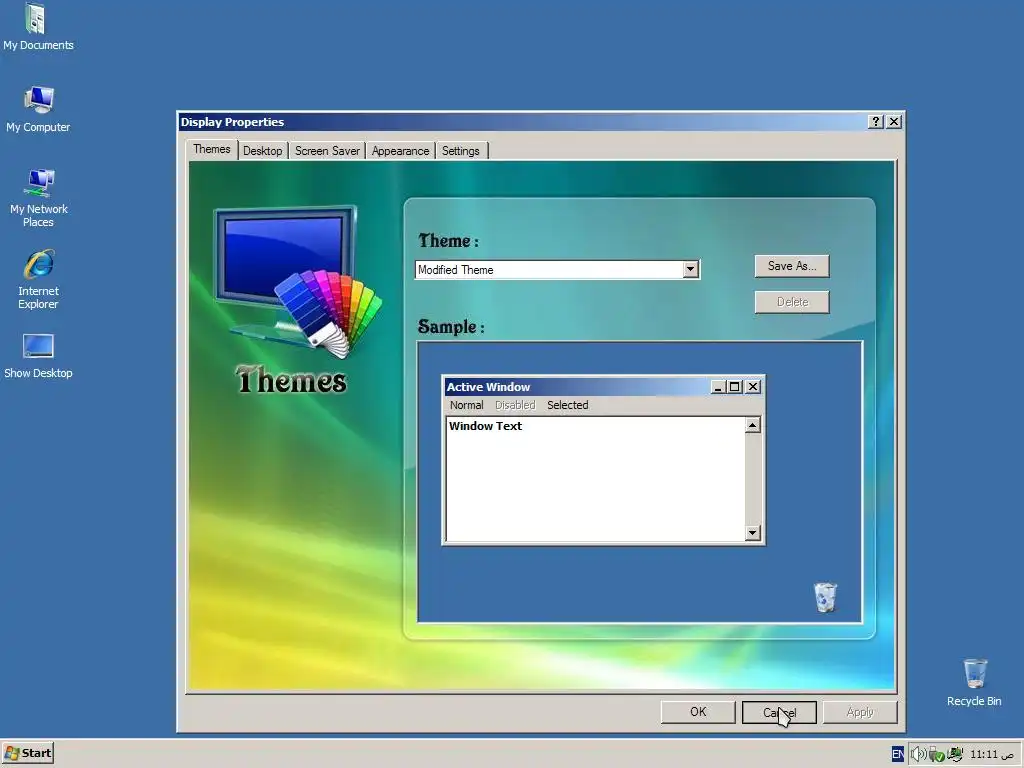The height and width of the screenshot is (768, 1024).
Task: Switch to the Themes tab
Action: click(212, 149)
